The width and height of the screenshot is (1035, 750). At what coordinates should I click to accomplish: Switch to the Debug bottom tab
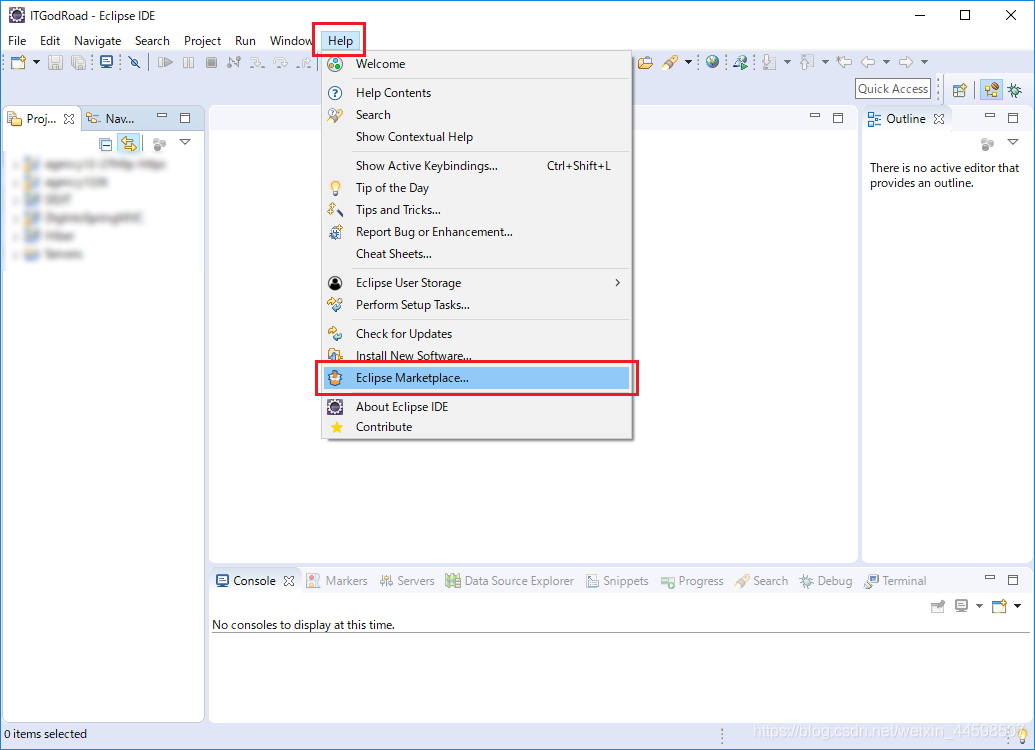(826, 580)
